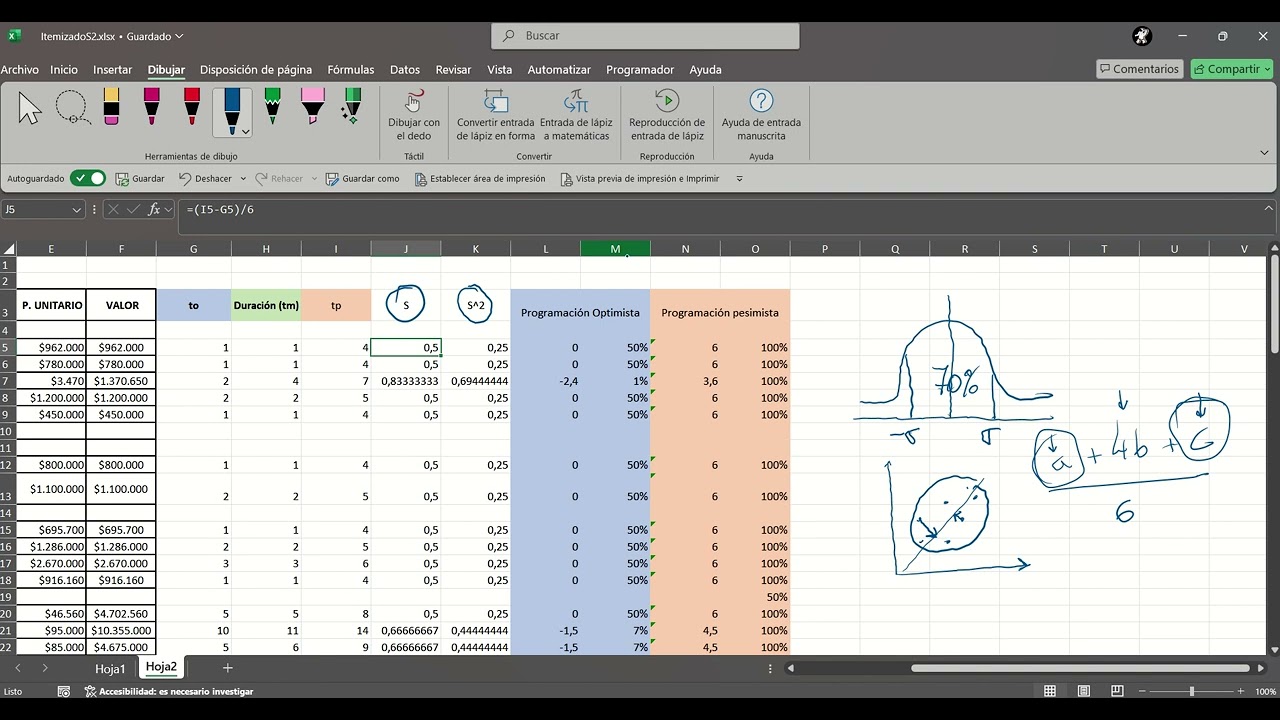
Task: Pick the green sparkle action pen
Action: tap(351, 107)
